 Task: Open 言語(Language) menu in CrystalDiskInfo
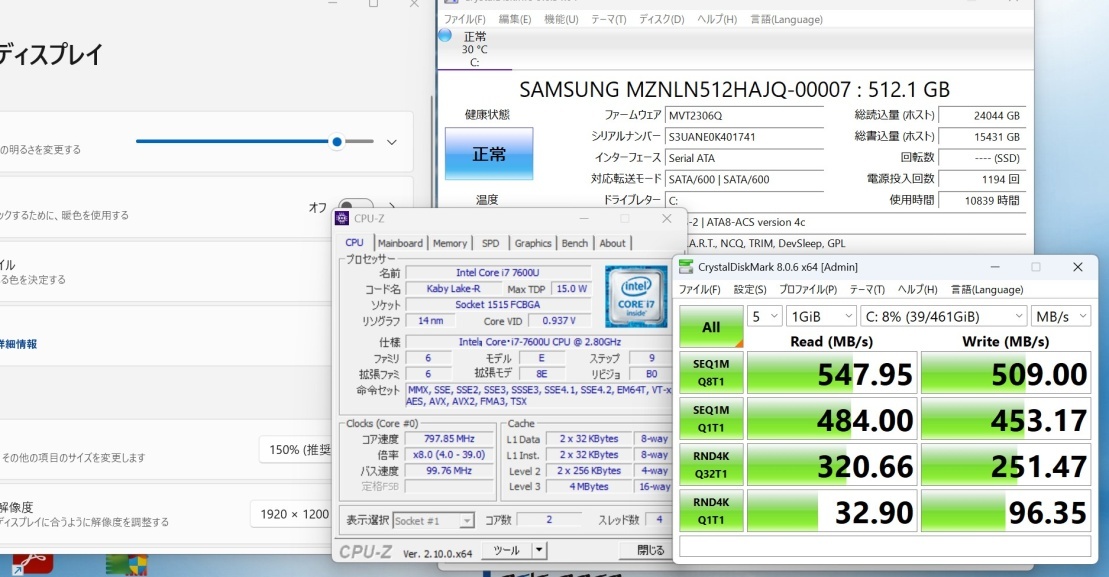(x=786, y=19)
